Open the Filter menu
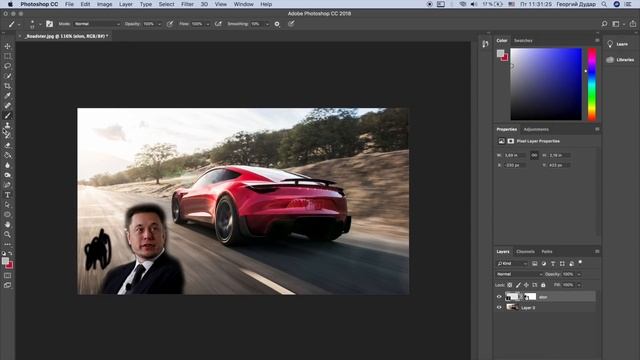This screenshot has height=360, width=640. (x=187, y=4)
